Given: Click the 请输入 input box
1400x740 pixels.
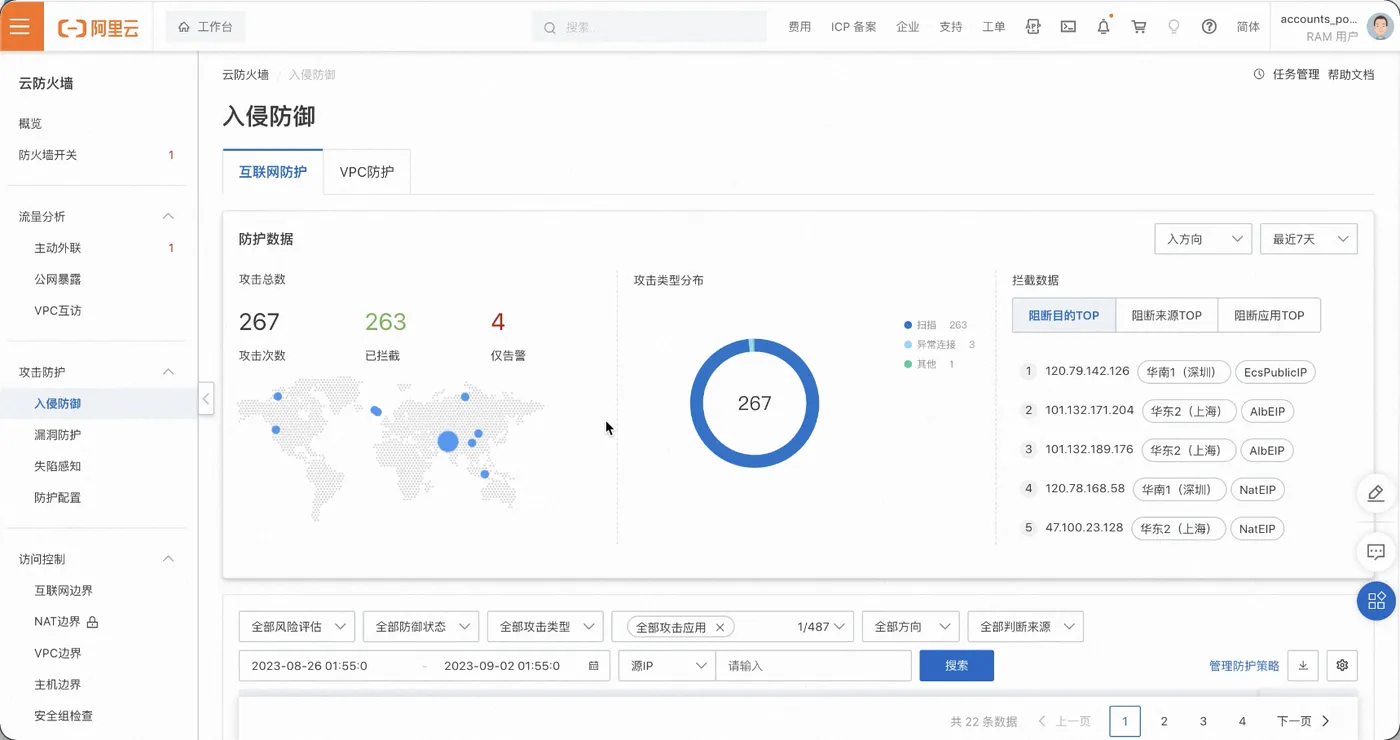Looking at the screenshot, I should click(x=814, y=665).
